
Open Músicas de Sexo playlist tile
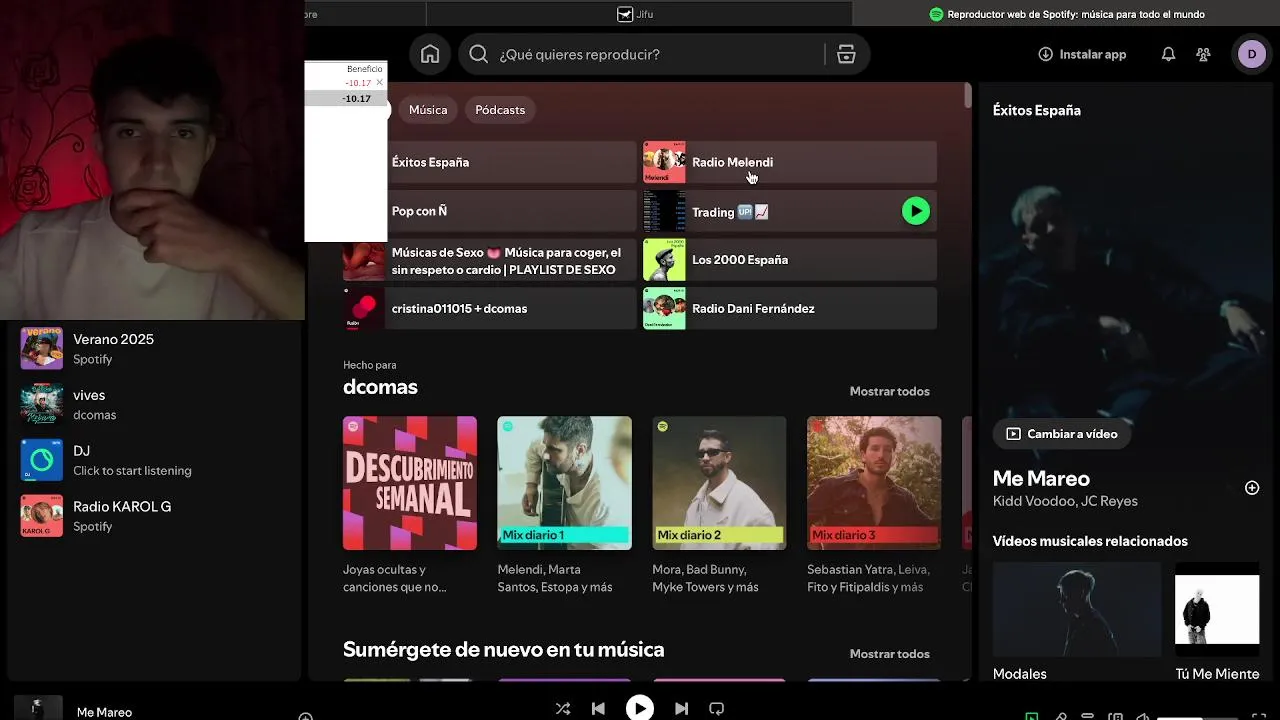click(x=489, y=260)
